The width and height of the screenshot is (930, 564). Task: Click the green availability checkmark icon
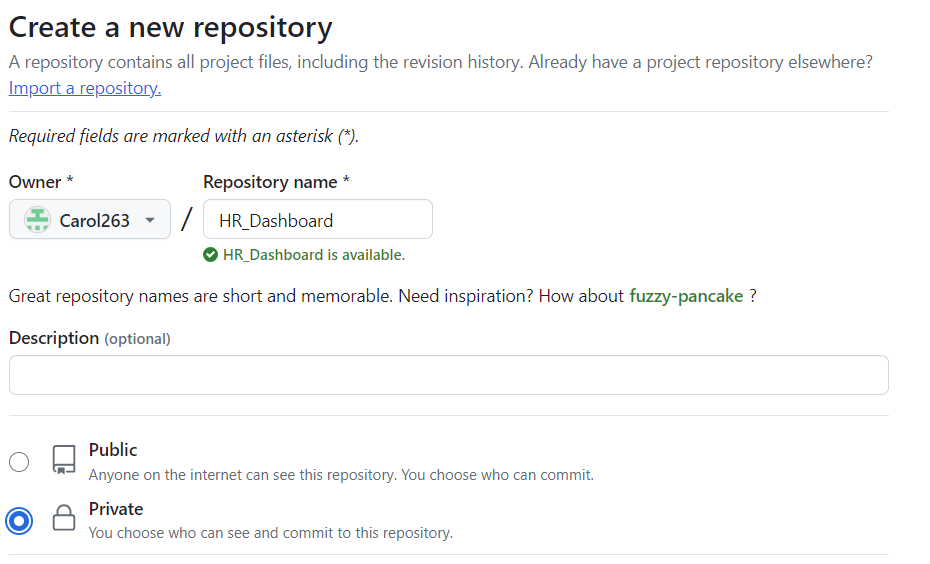[210, 255]
